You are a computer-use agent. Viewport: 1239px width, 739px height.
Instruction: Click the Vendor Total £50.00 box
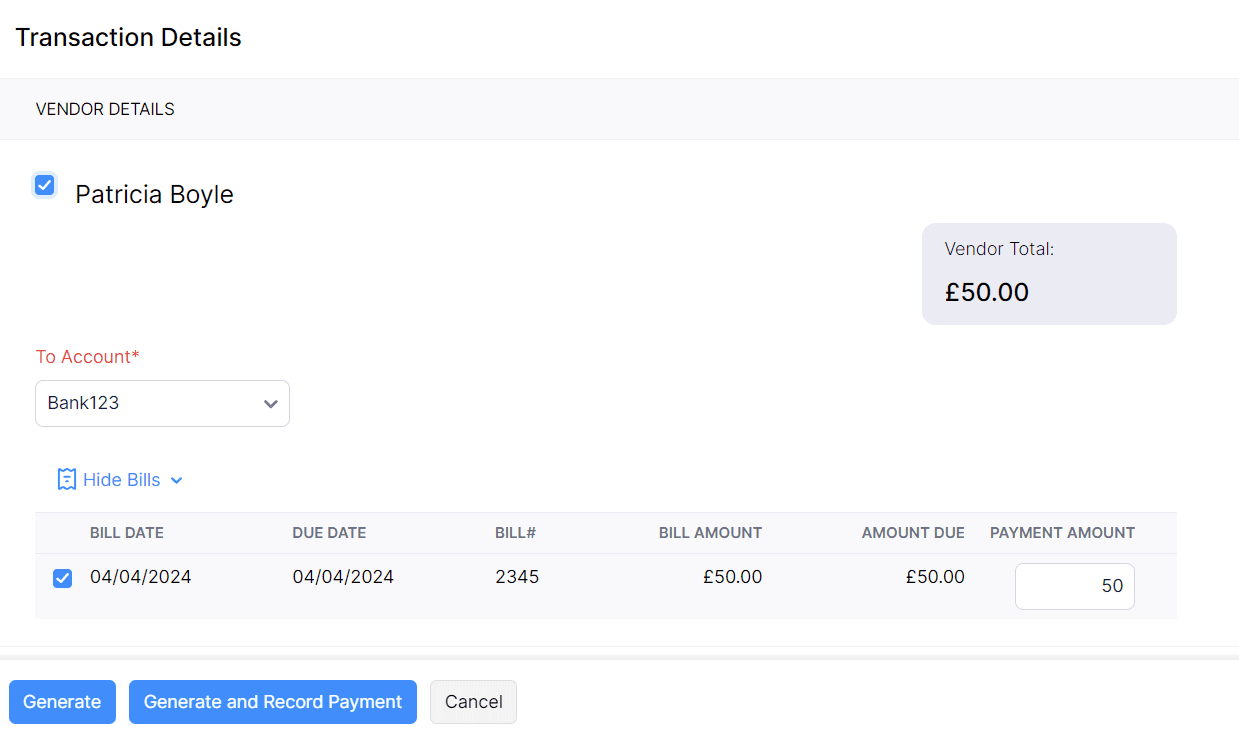[1049, 274]
